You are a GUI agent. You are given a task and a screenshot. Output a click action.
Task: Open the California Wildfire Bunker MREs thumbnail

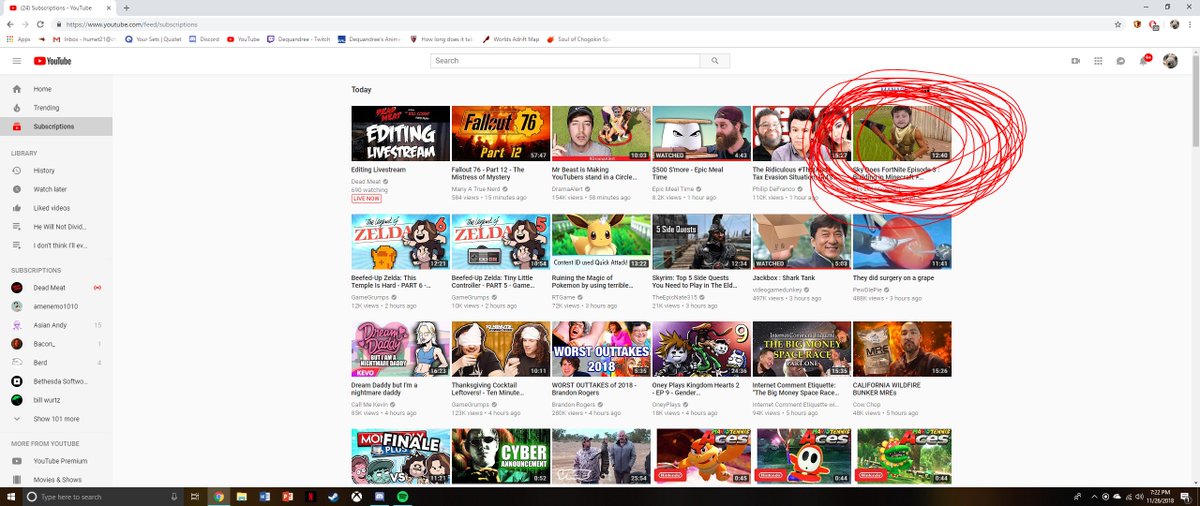(901, 349)
